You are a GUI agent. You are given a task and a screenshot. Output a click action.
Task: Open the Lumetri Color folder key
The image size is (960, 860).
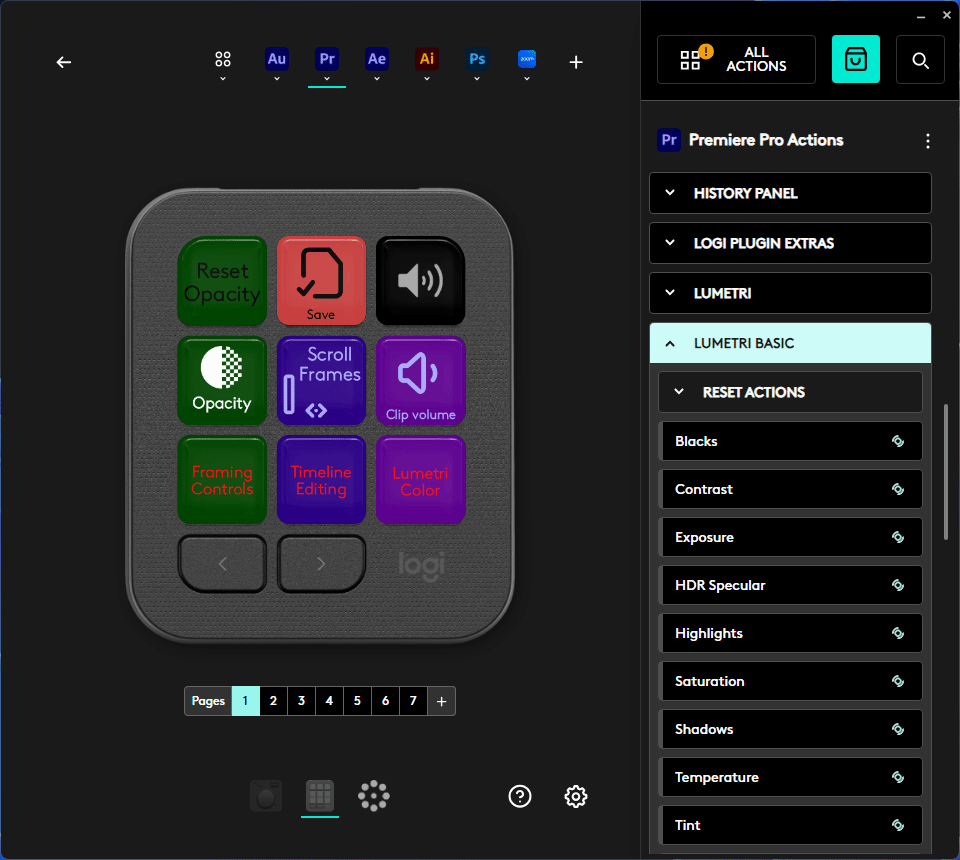421,479
